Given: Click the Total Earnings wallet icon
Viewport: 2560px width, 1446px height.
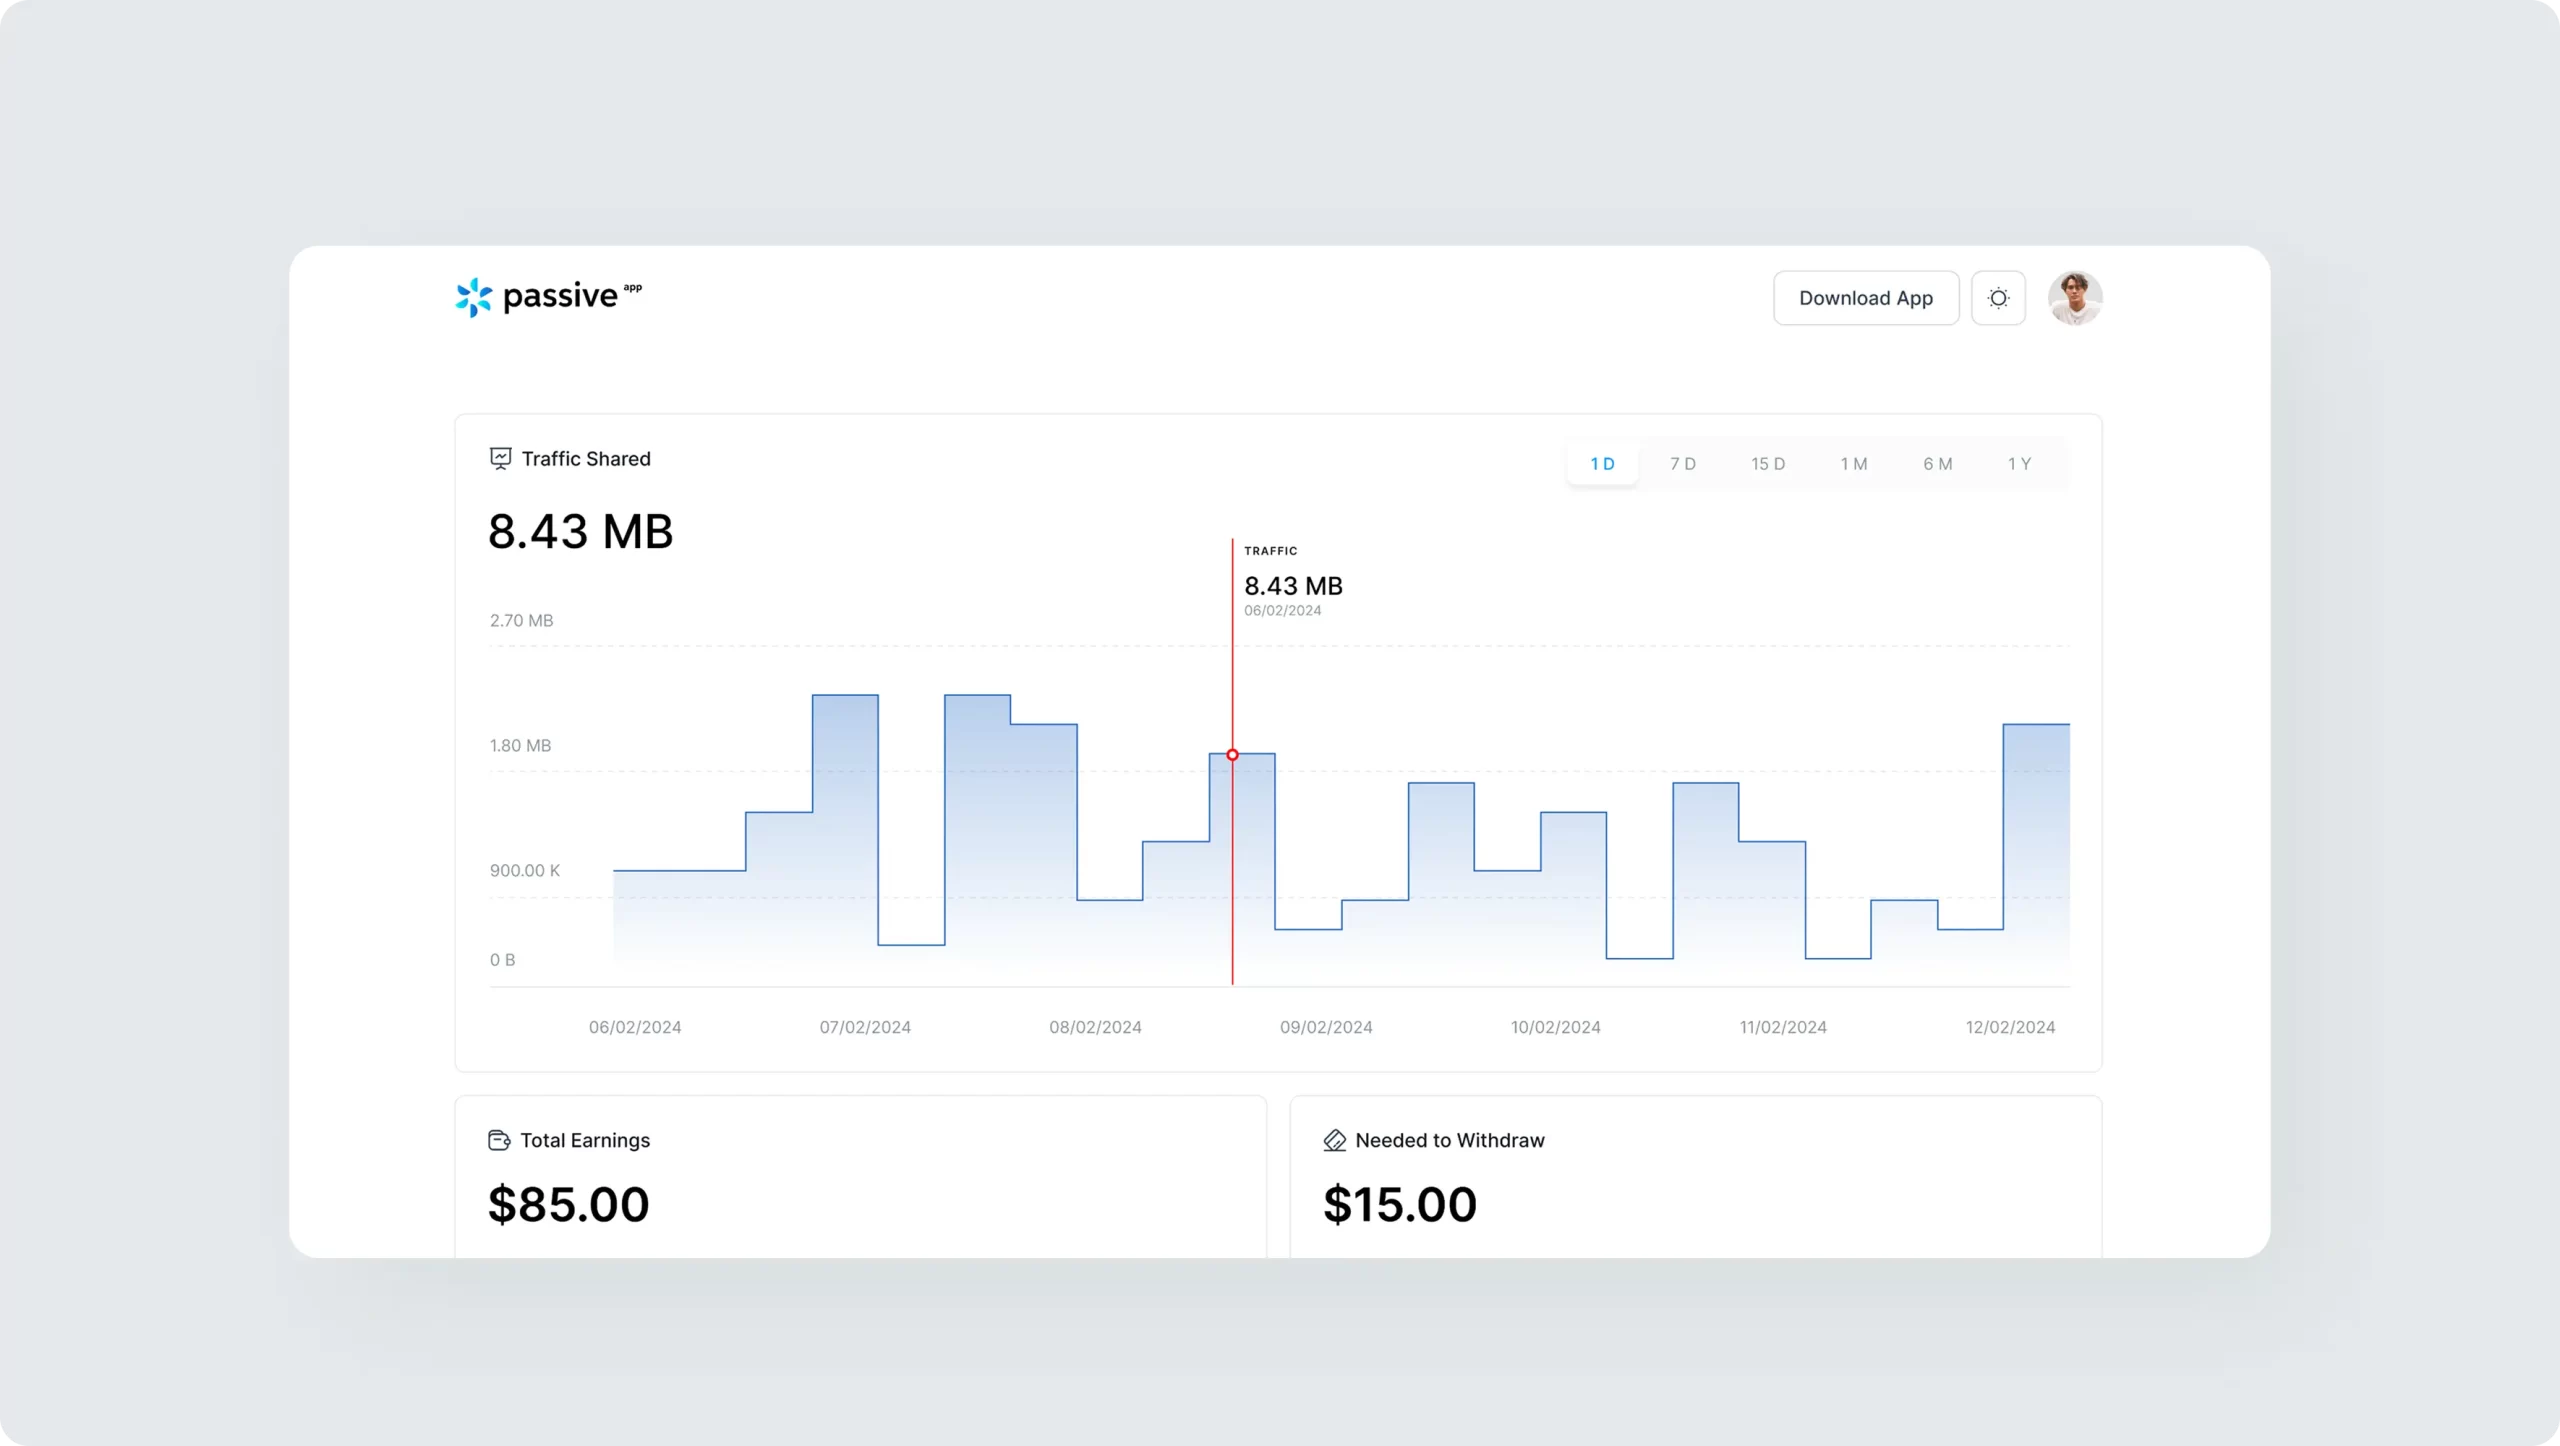Looking at the screenshot, I should (499, 1140).
